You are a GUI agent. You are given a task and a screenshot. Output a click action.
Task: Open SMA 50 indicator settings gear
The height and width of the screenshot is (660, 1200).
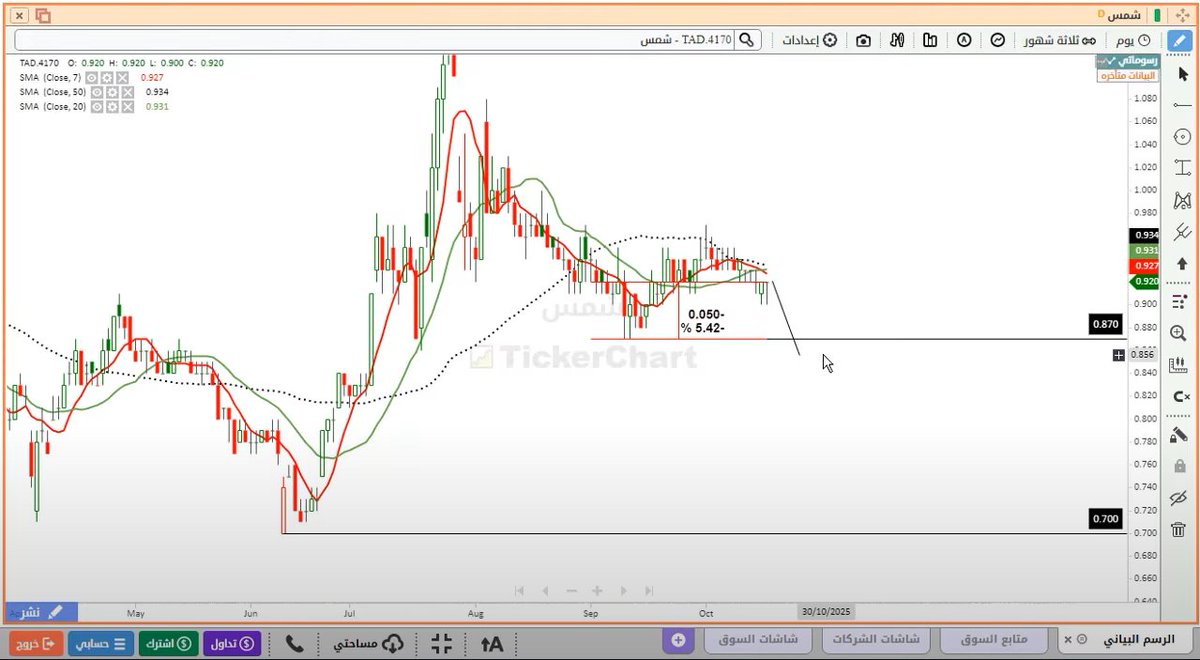112,92
